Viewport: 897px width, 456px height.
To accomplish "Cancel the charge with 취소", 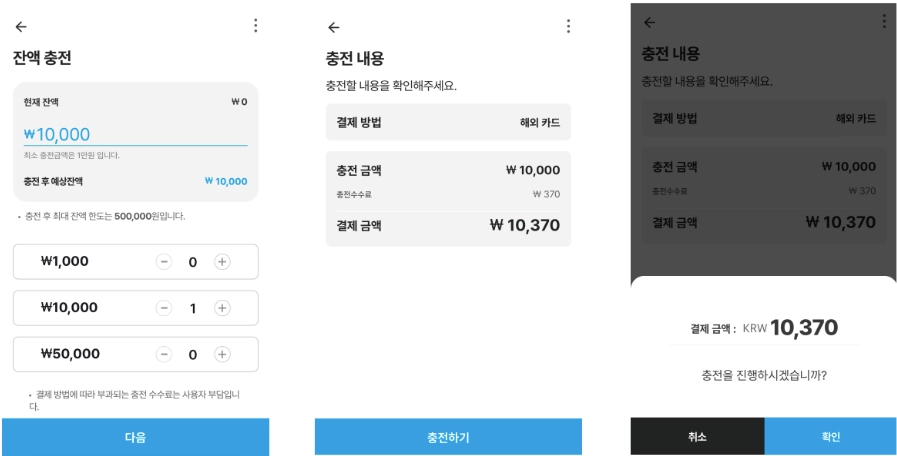I will click(697, 437).
